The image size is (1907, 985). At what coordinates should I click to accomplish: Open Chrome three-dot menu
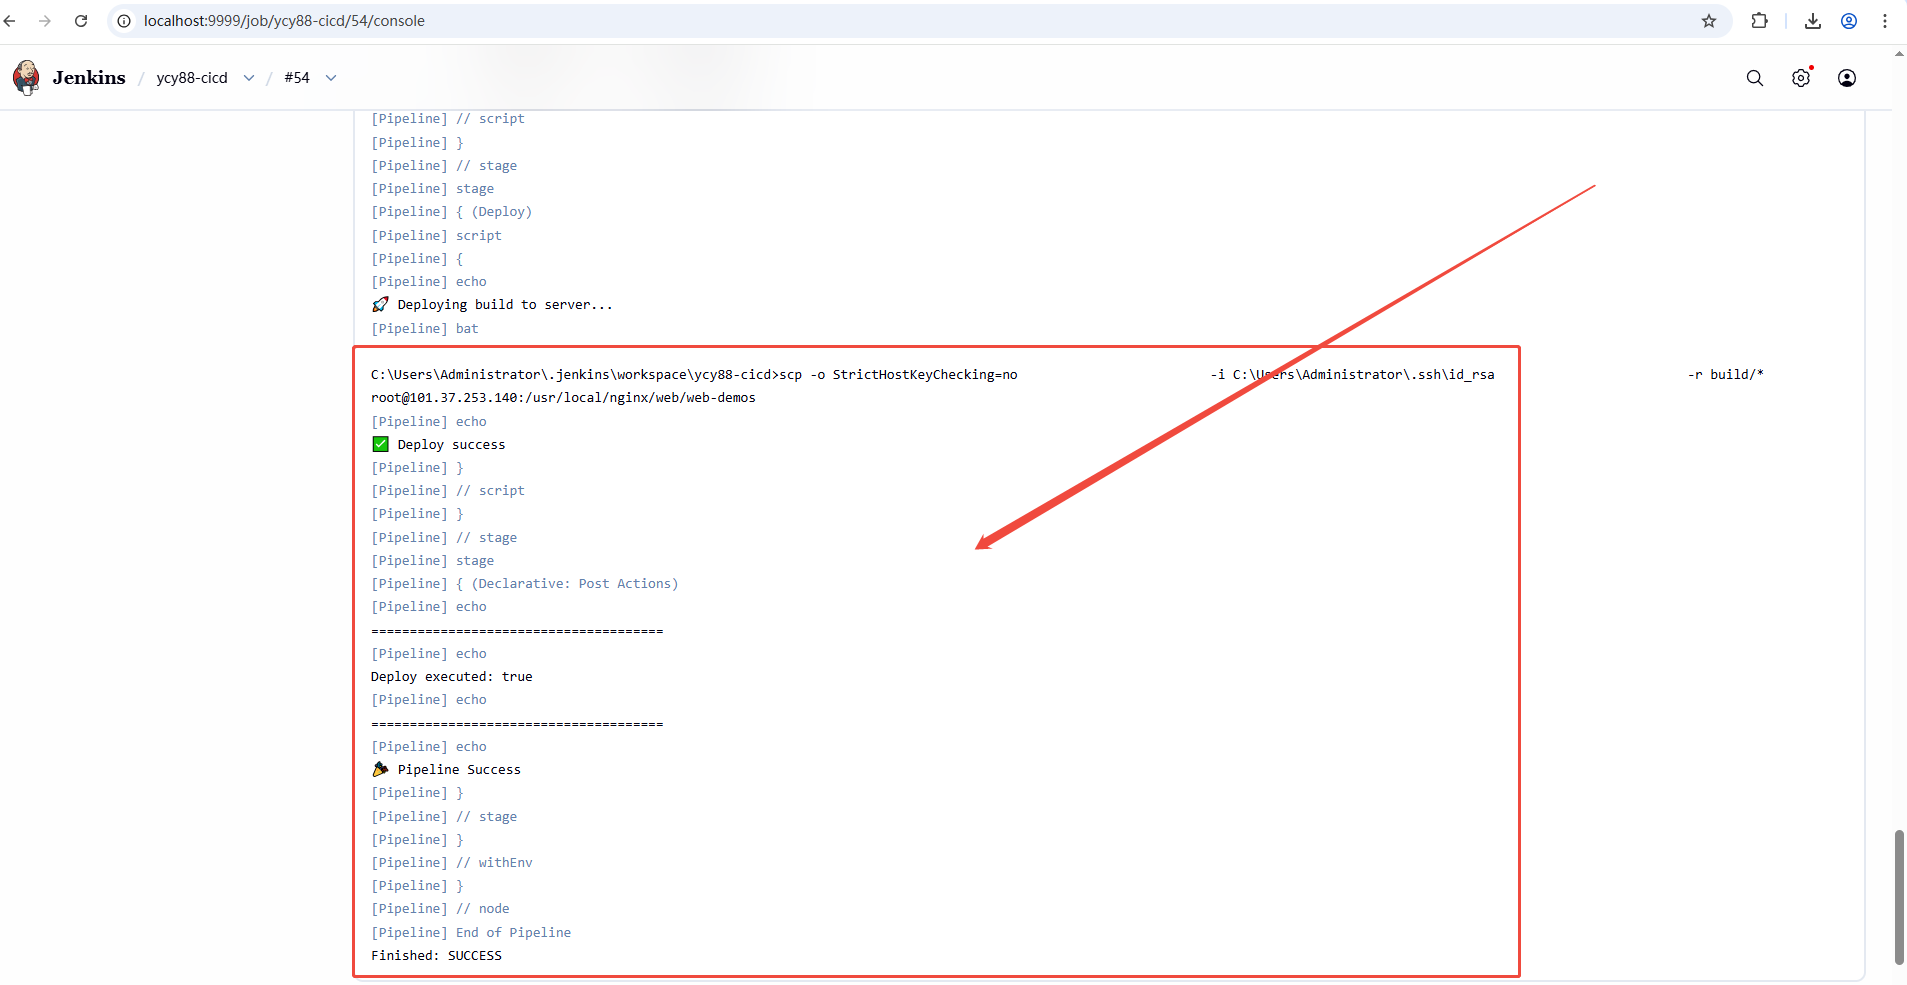(1885, 21)
